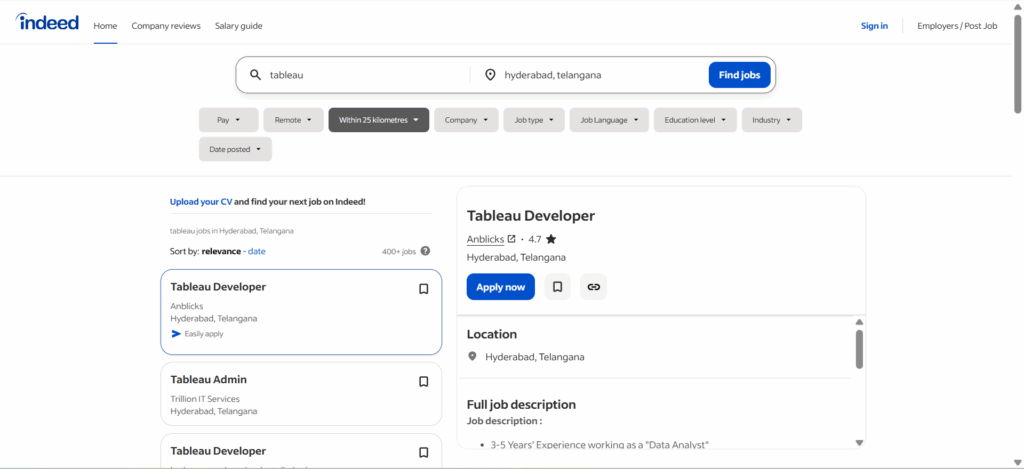Click job panel scrollbar up arrow
Screen dimensions: 1024x469
tap(859, 322)
